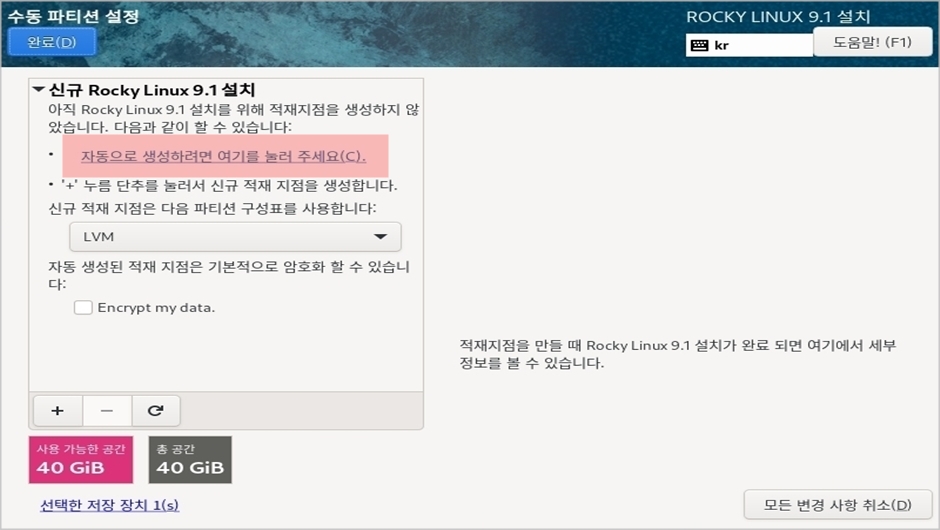This screenshot has width=940, height=530.
Task: Click the plus icon to add mount point
Action: (58, 411)
